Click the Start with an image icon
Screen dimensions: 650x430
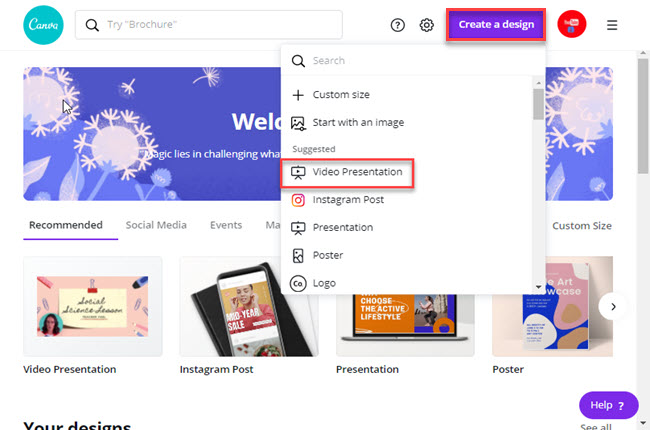click(298, 123)
